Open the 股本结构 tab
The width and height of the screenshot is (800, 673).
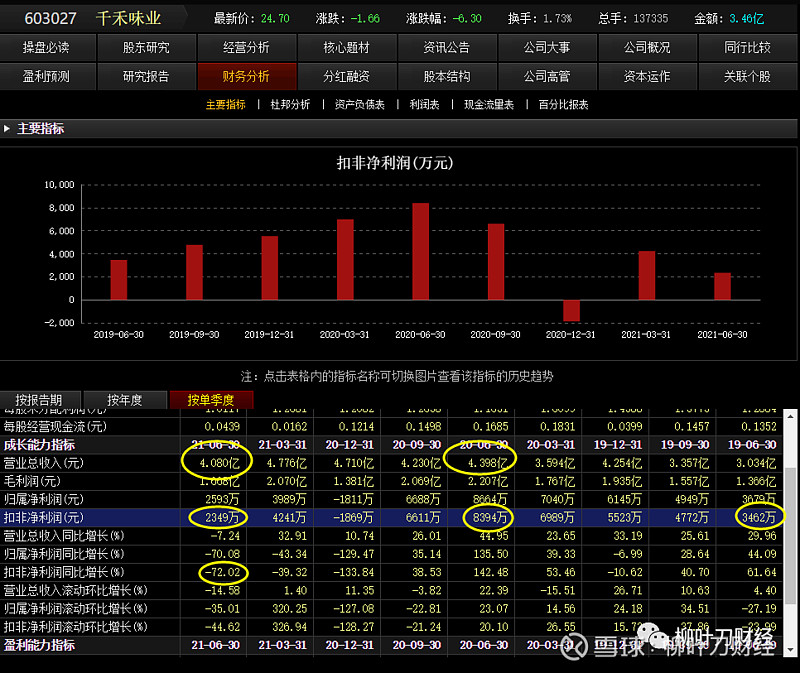[x=447, y=77]
